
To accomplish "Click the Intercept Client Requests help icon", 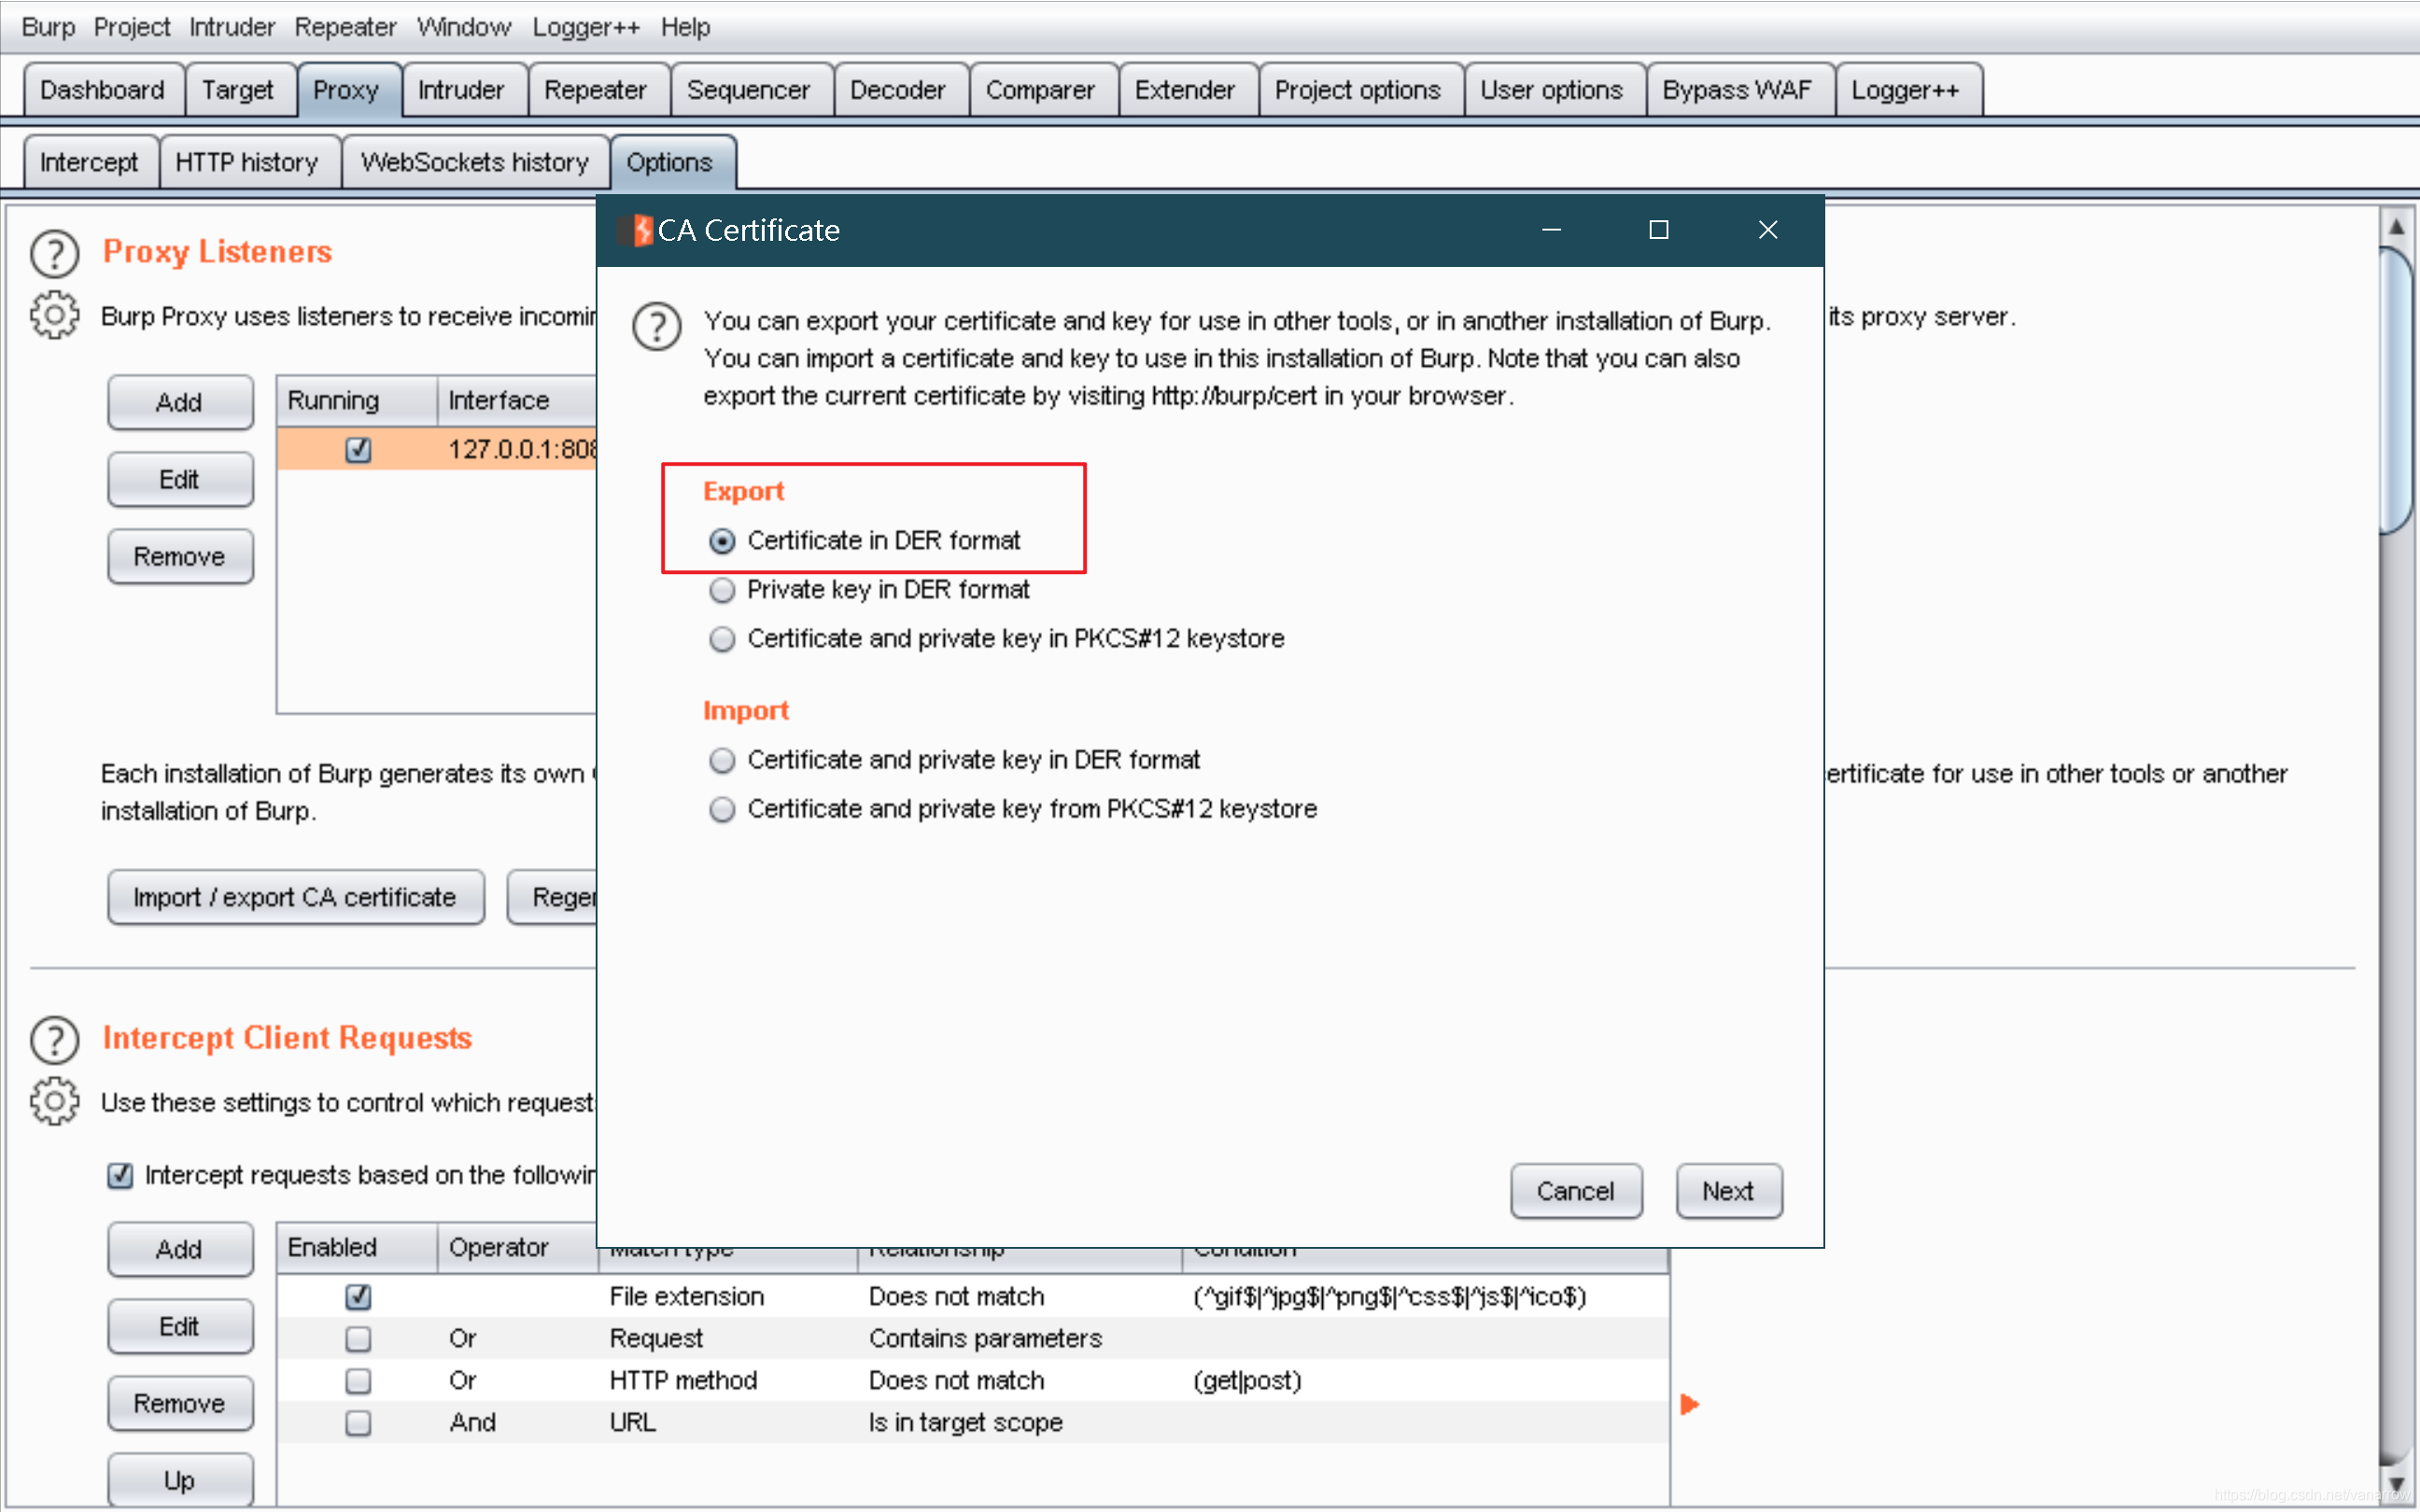I will coord(54,1039).
